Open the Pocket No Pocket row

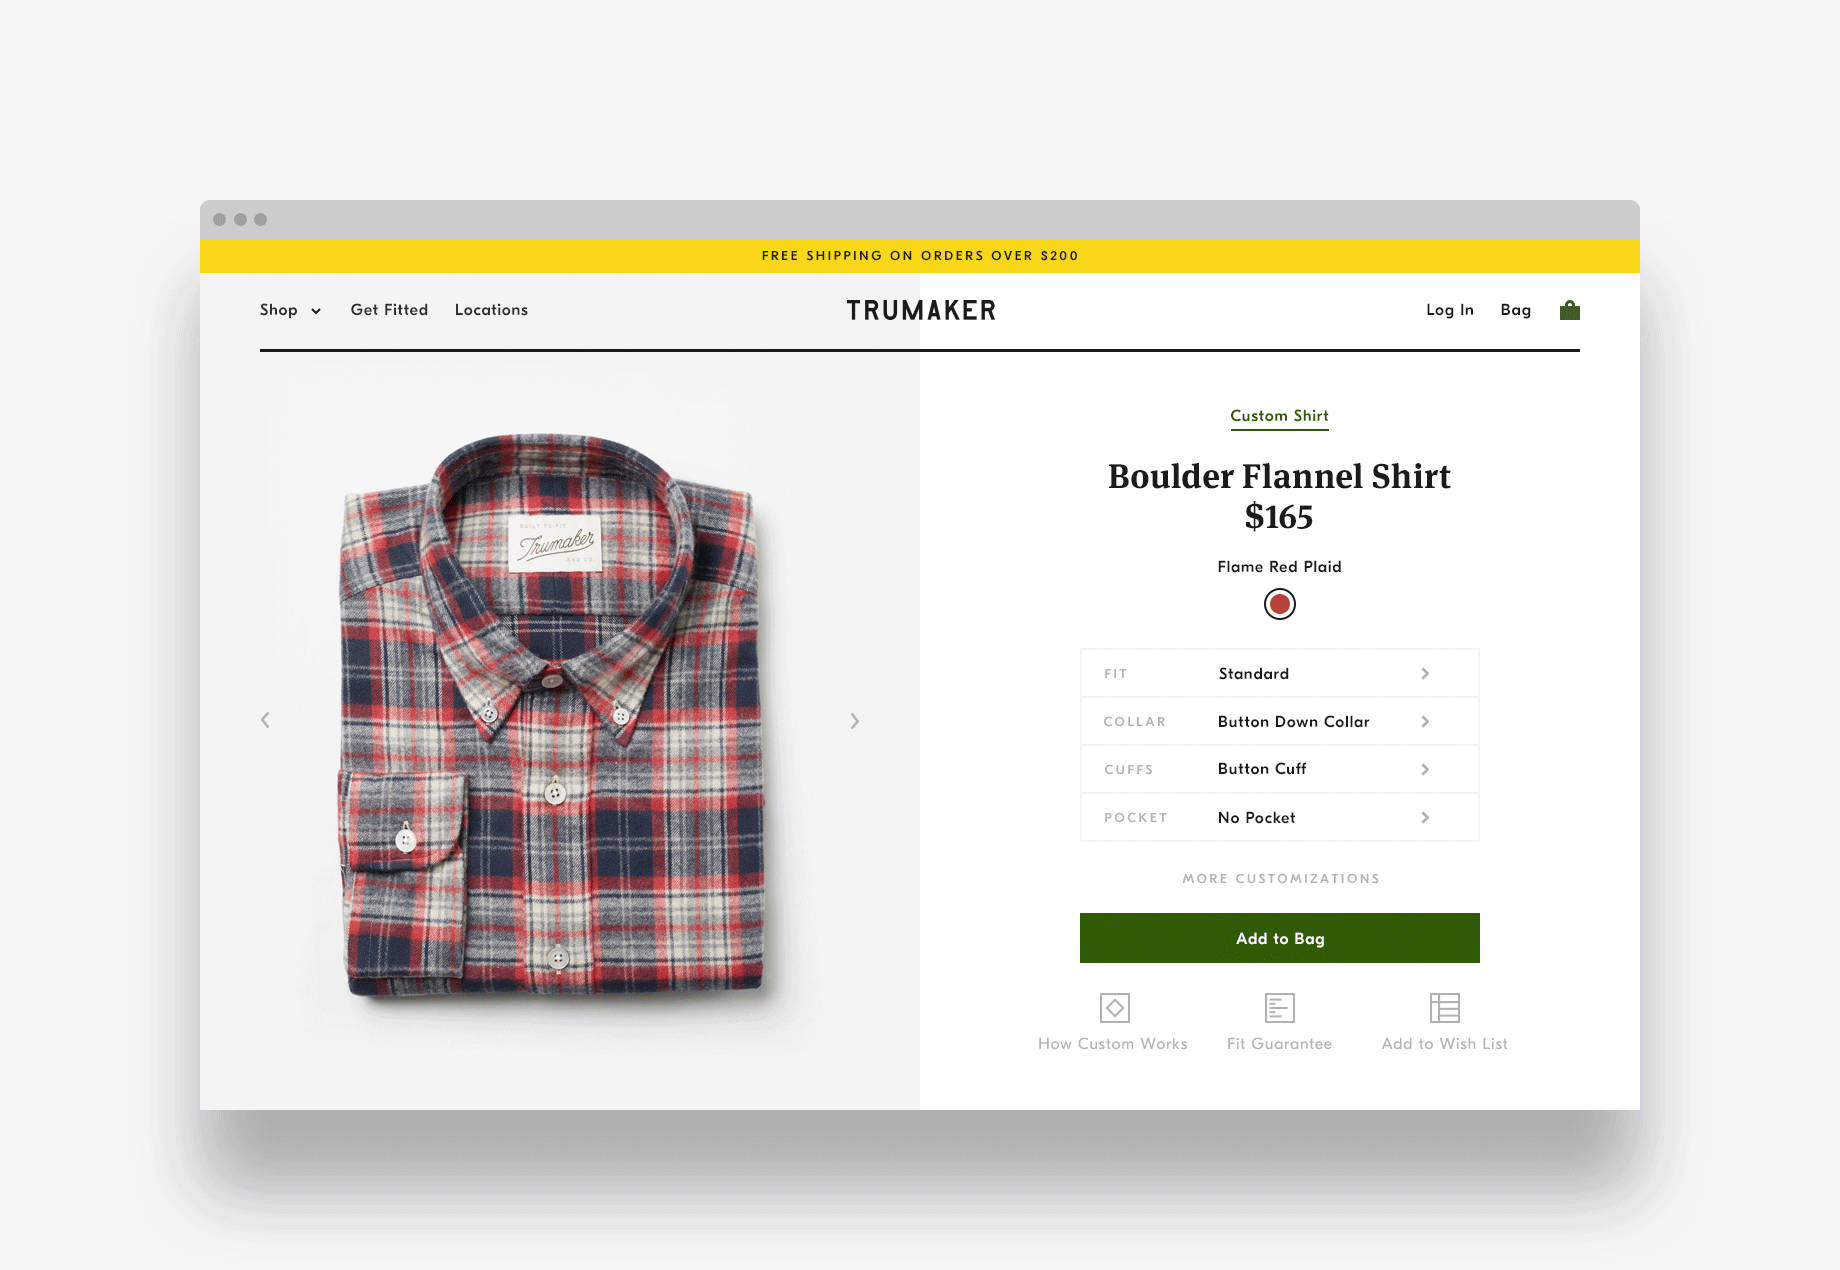point(1280,817)
